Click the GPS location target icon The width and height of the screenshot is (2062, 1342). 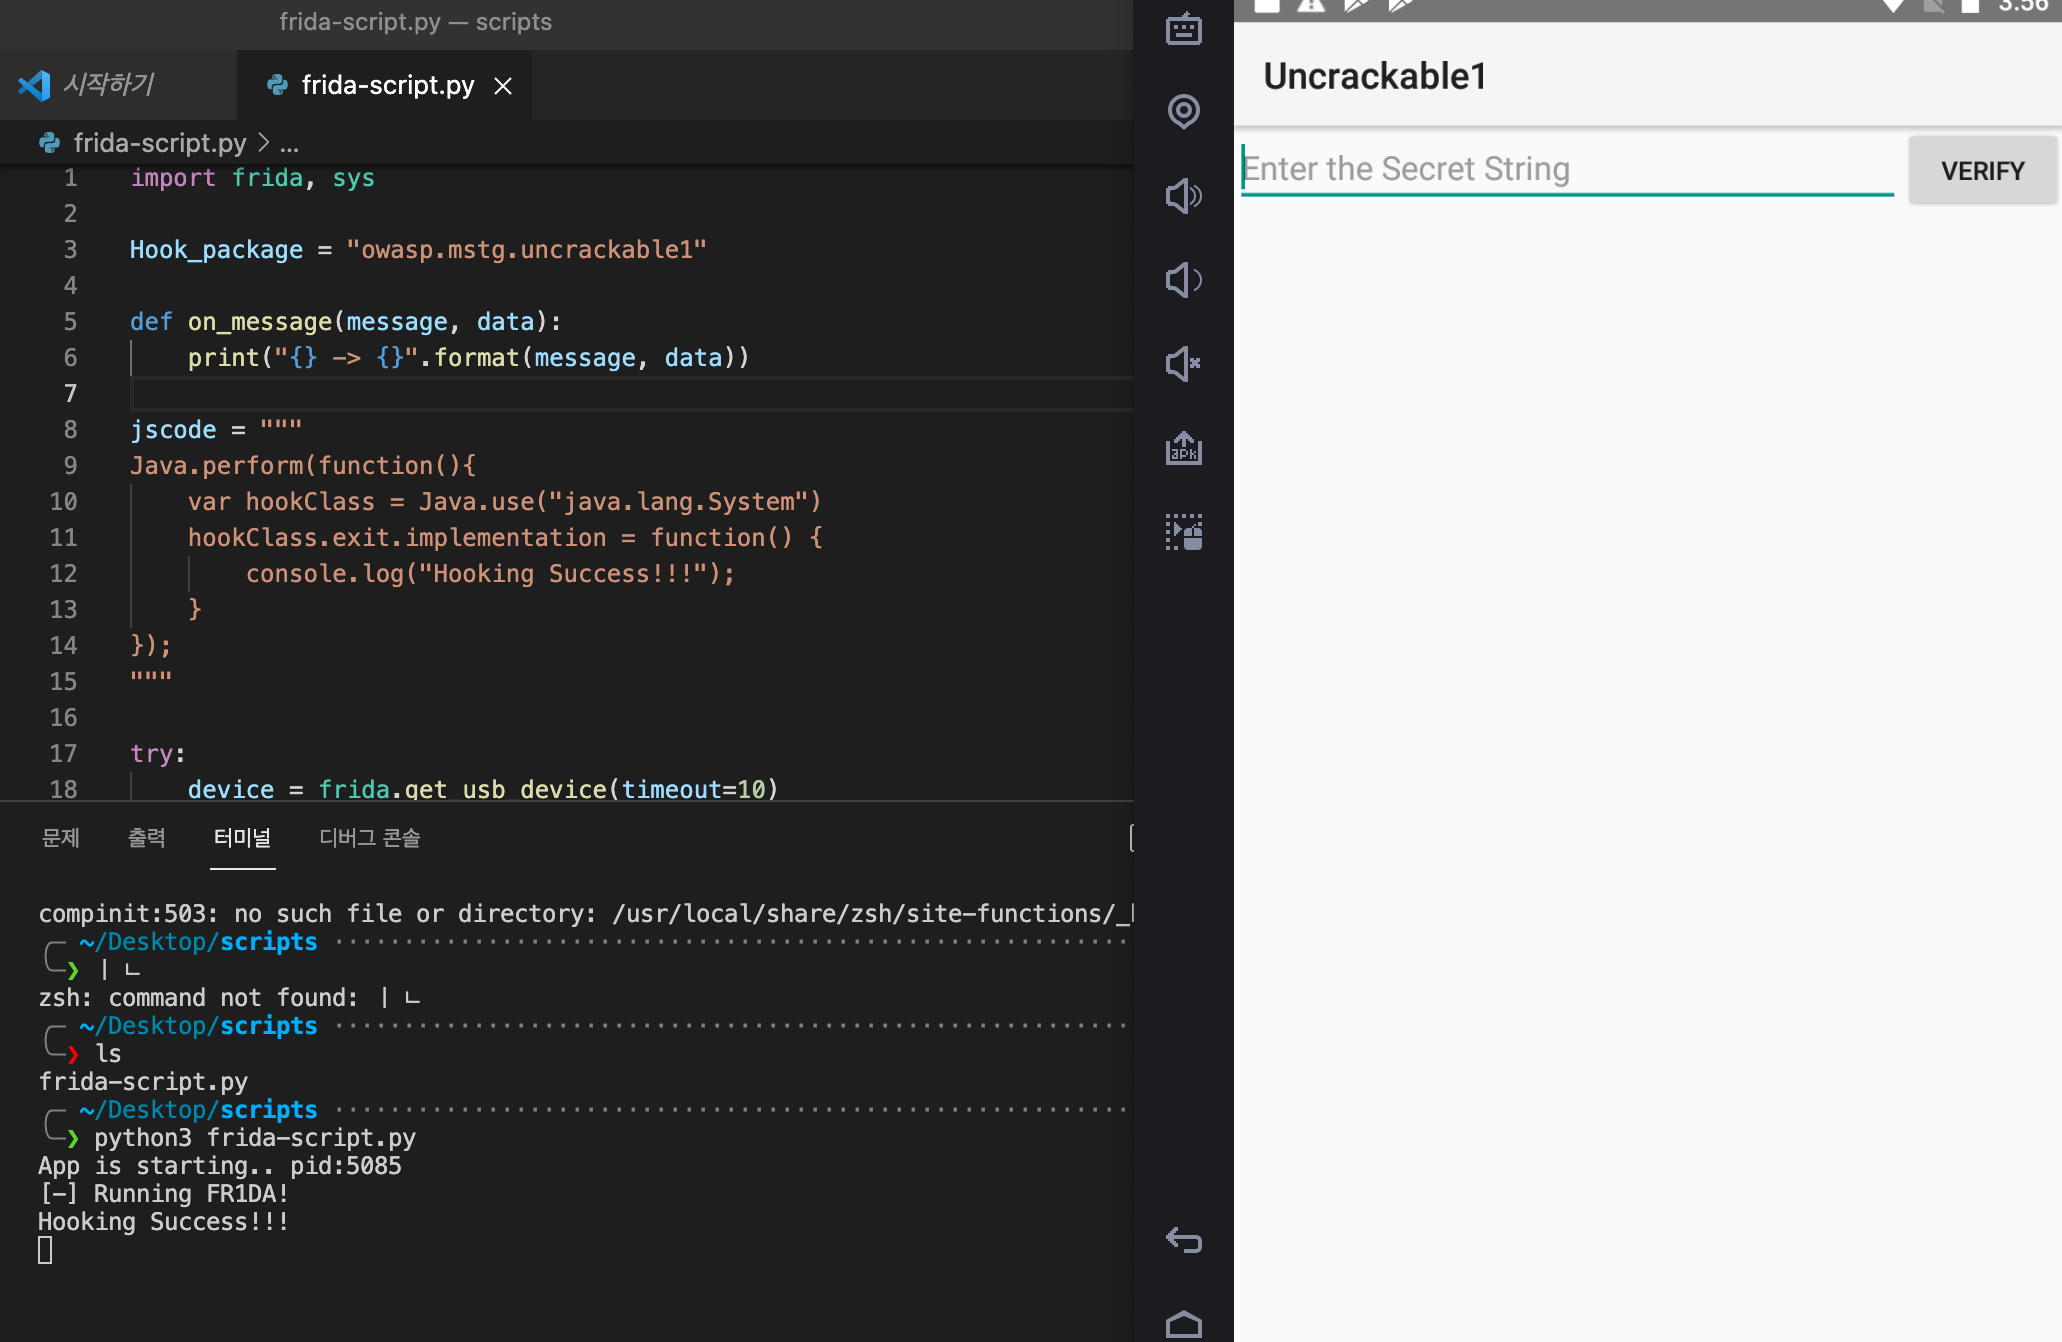coord(1183,111)
